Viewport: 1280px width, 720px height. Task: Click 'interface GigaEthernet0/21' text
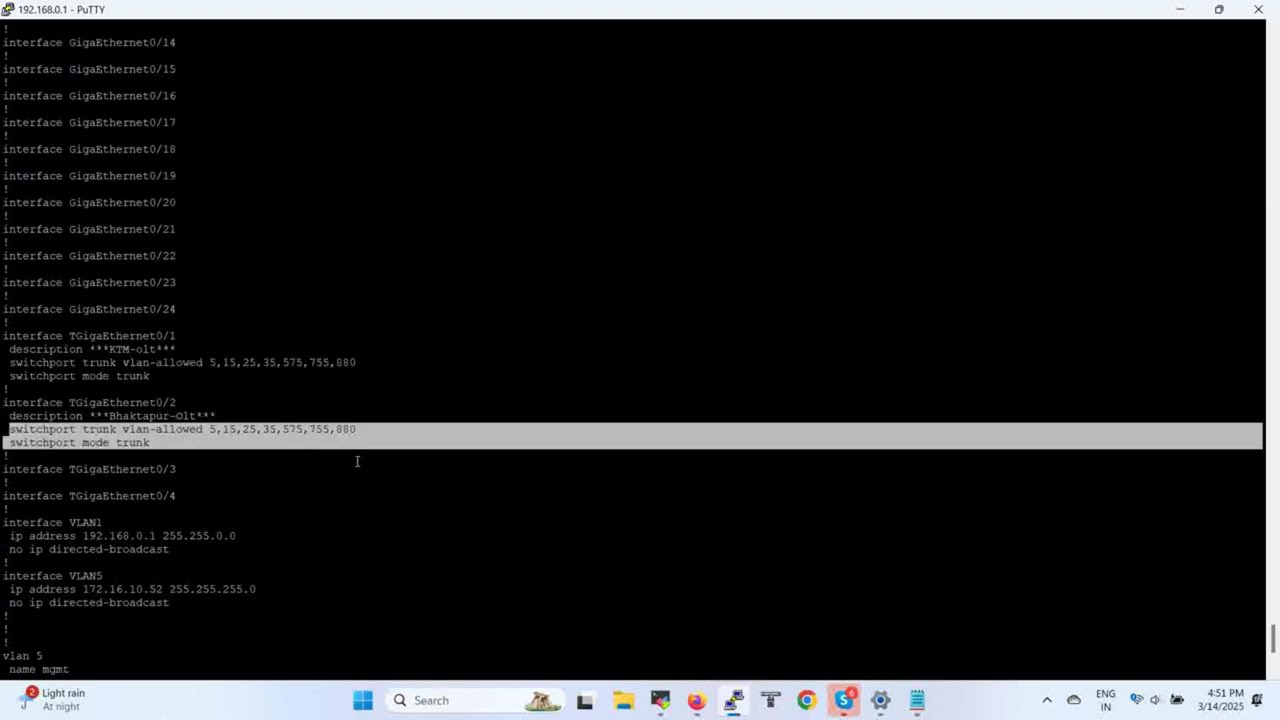89,229
